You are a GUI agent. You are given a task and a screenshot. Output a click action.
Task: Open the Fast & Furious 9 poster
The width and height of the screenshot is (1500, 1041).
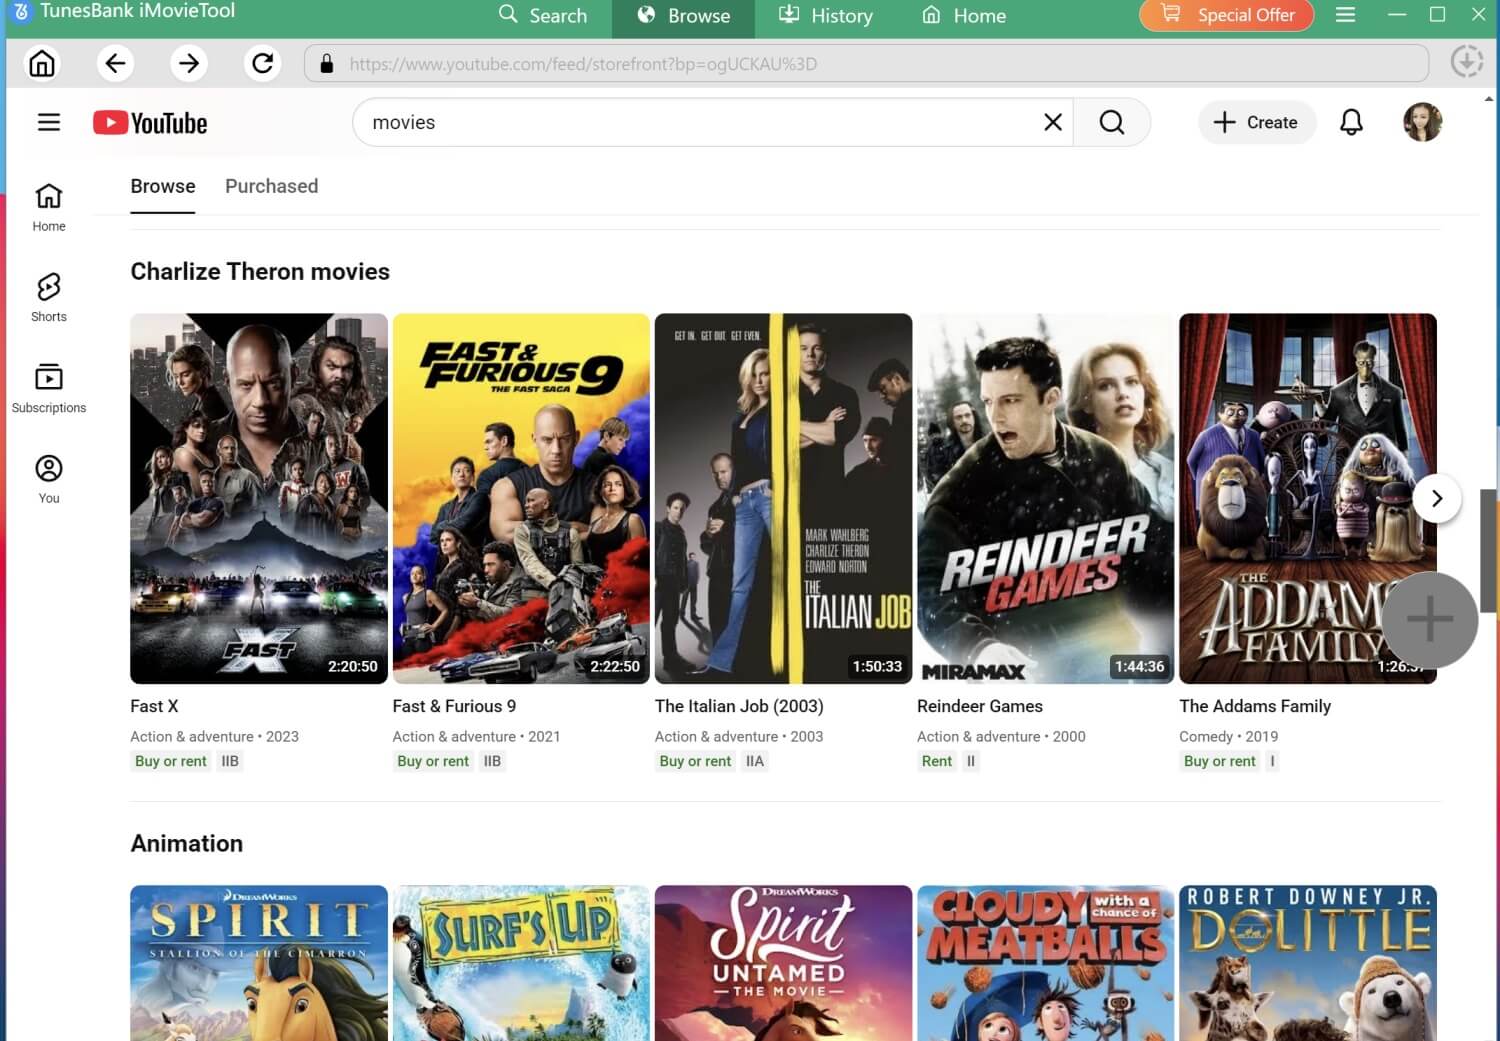click(x=521, y=498)
